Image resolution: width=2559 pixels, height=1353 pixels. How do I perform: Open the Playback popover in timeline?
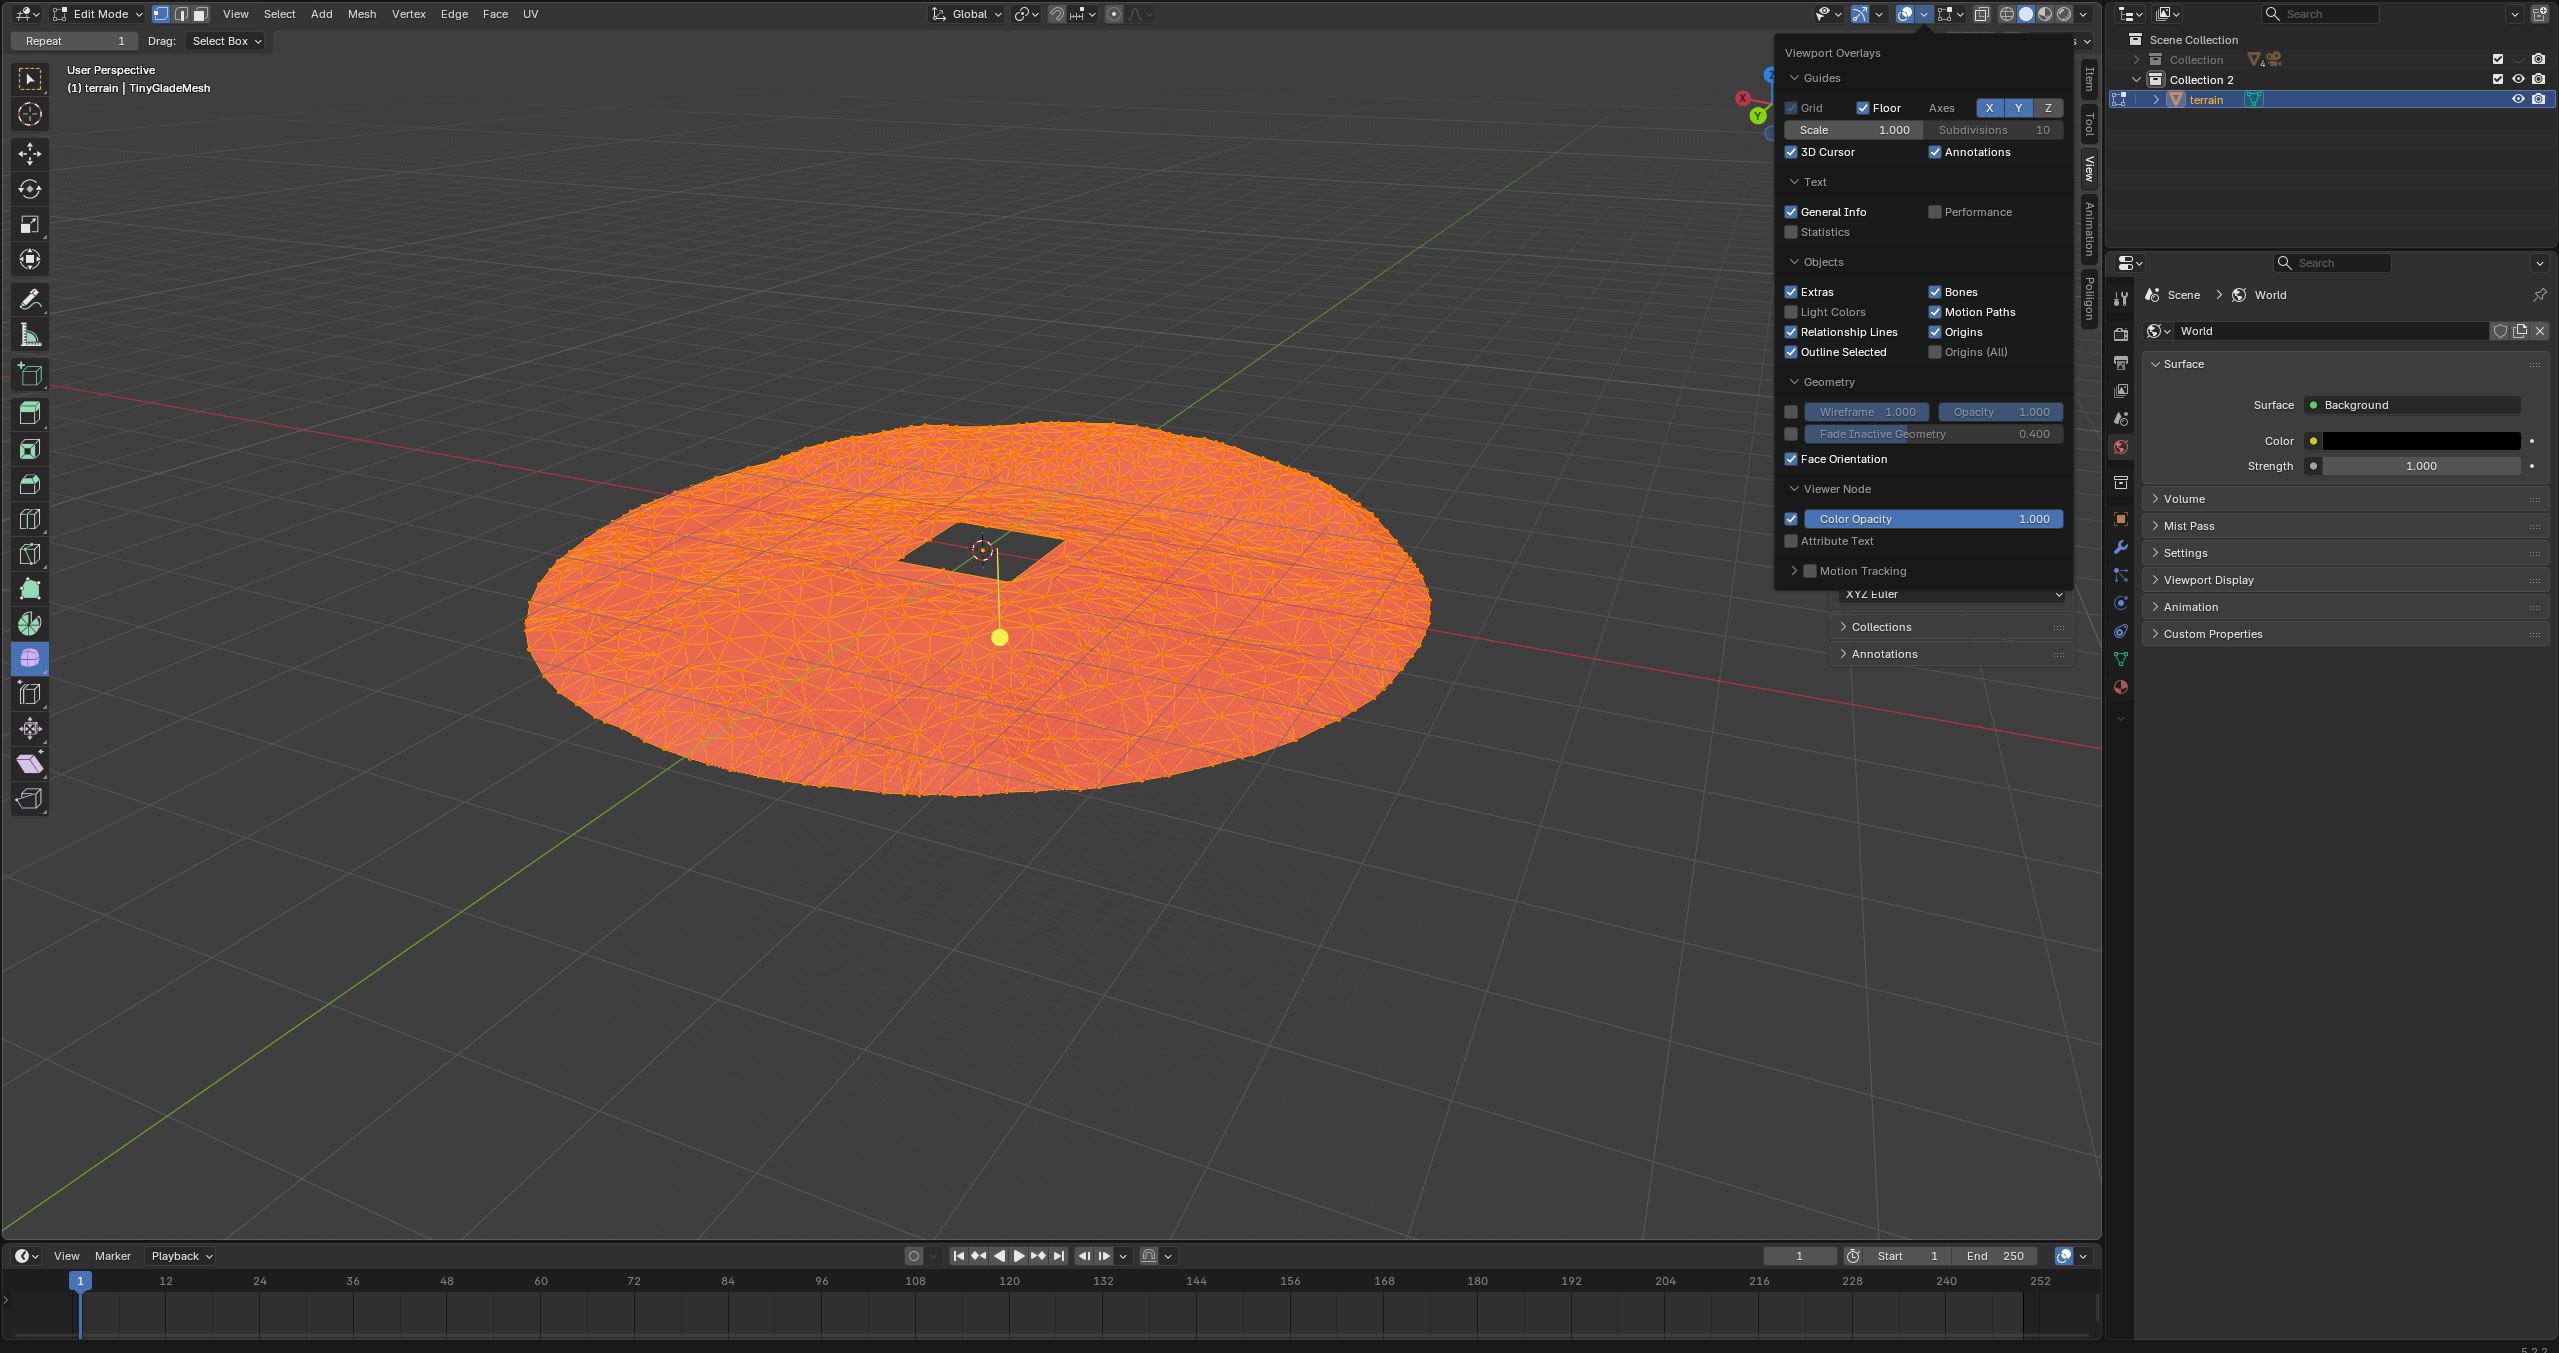[181, 1256]
